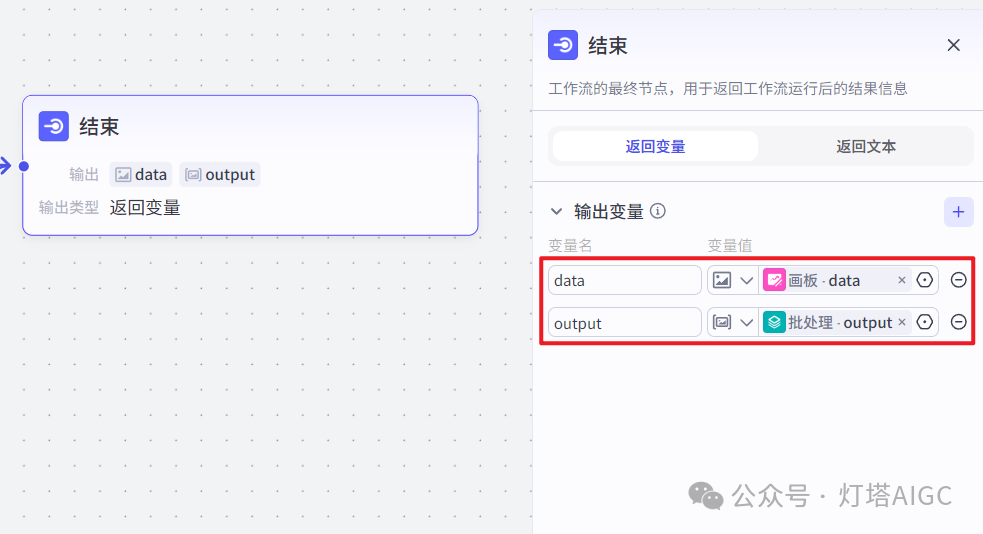
Task: Edit the data variable name field
Action: 624,280
